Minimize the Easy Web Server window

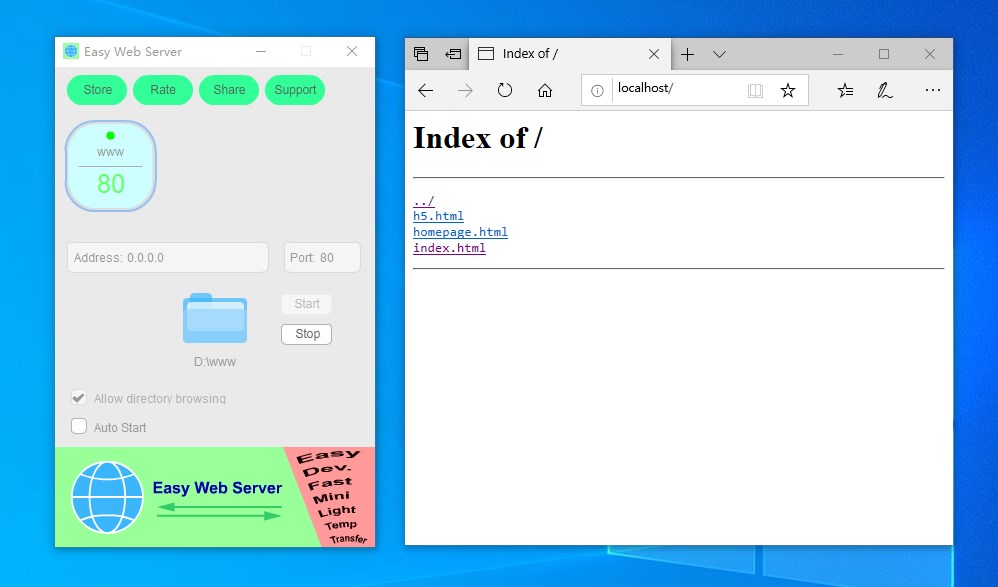[x=261, y=52]
